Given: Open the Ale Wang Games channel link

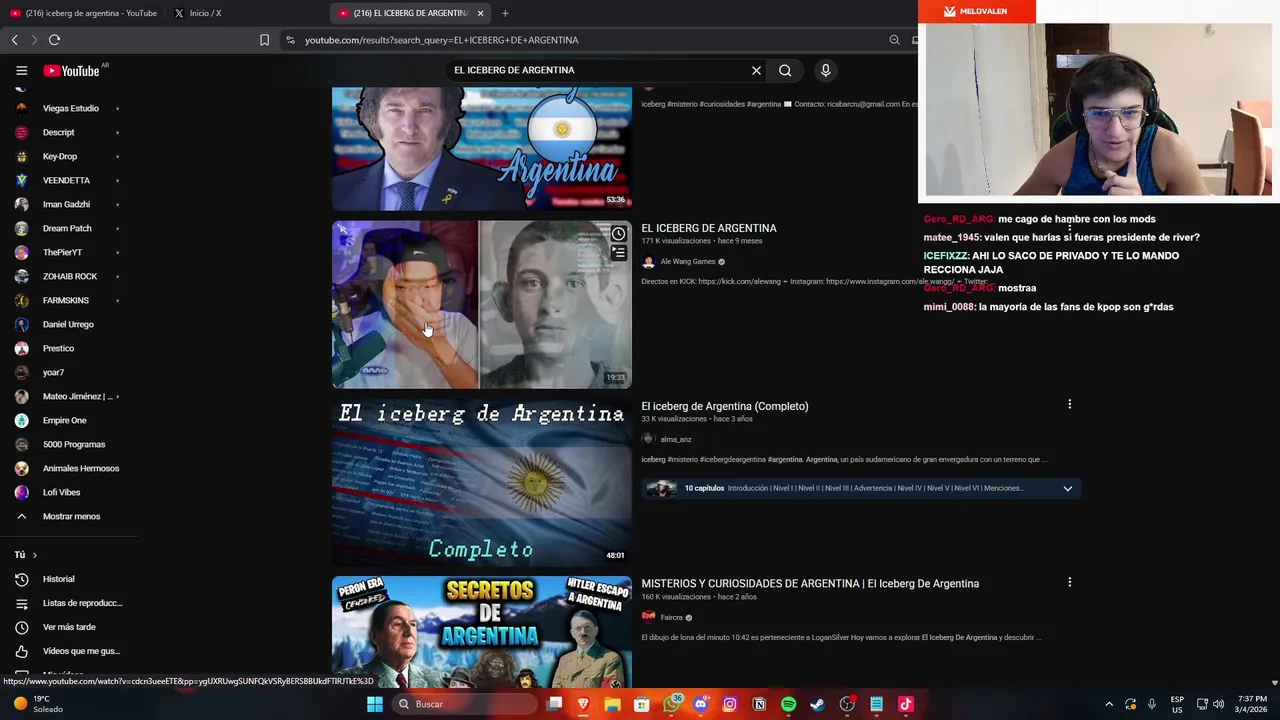Looking at the screenshot, I should tap(688, 262).
